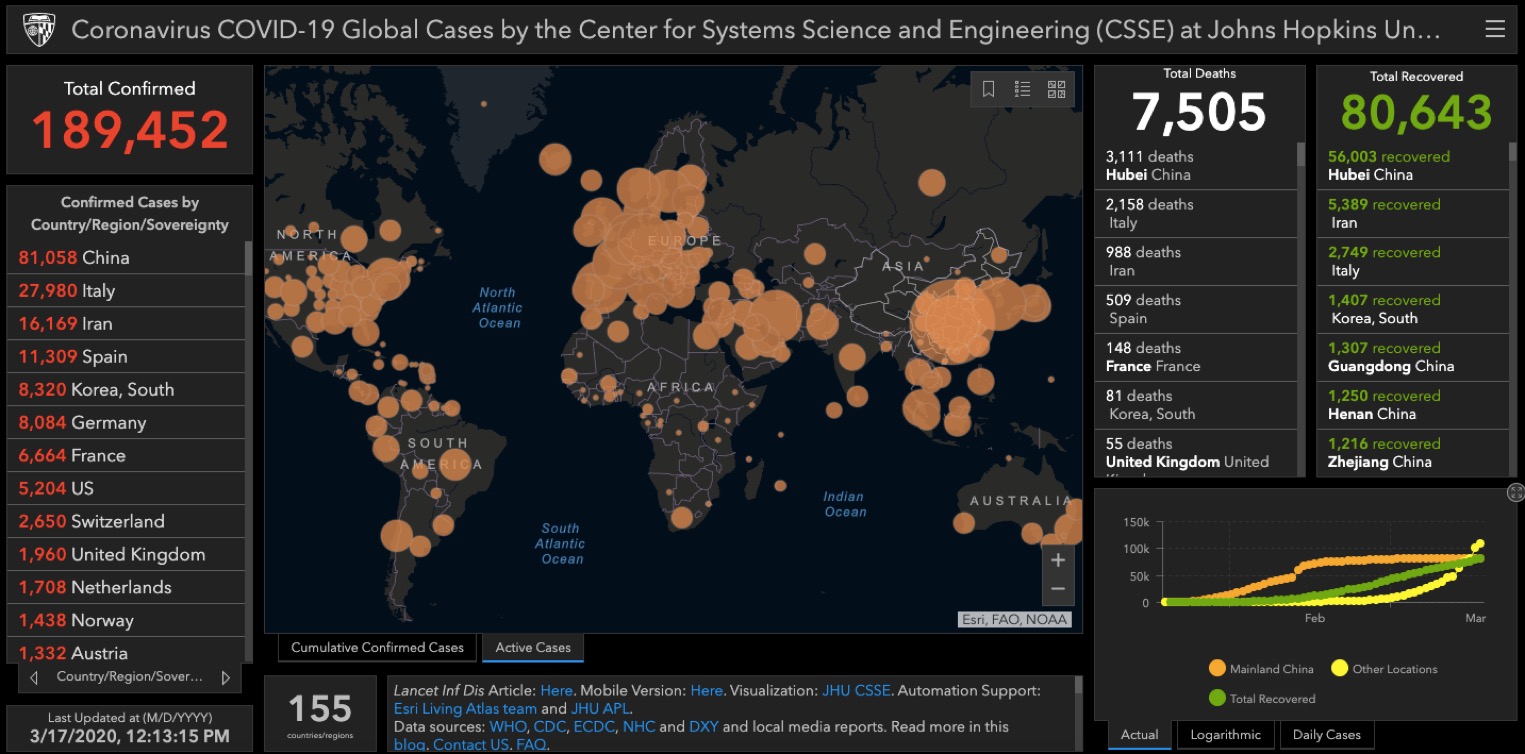Click '988 deaths Iran' entry
Screen dimensions: 1525x754
pos(1196,261)
